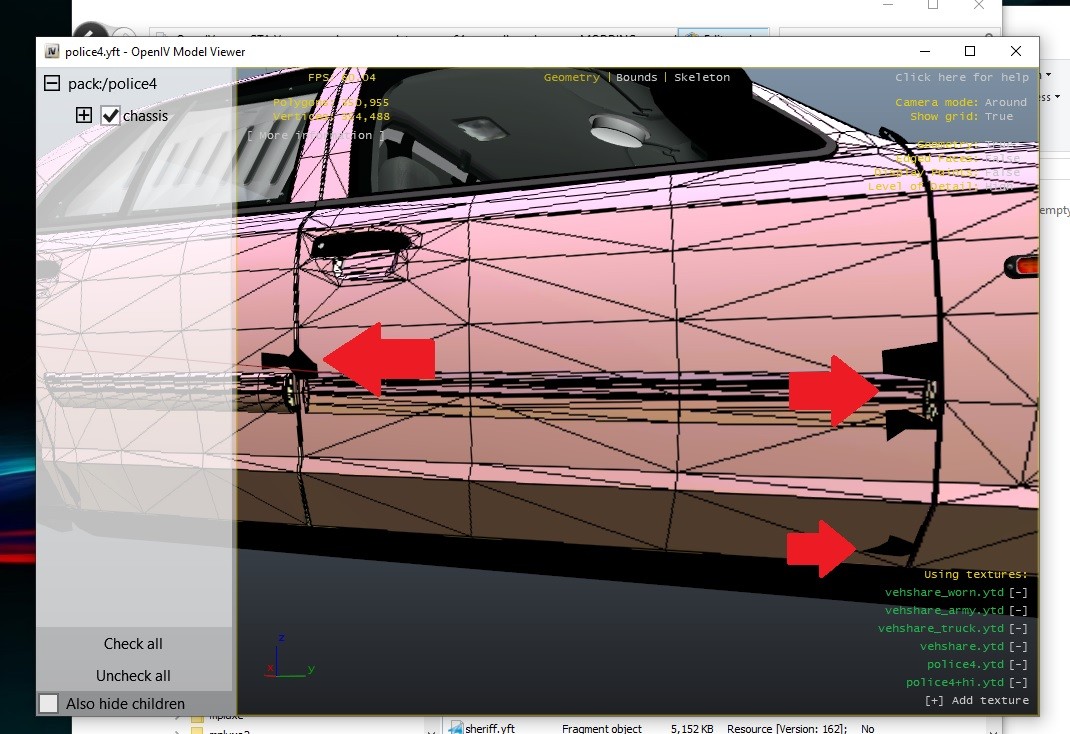Uncheck the chassis checkbox
The image size is (1070, 734).
(111, 115)
